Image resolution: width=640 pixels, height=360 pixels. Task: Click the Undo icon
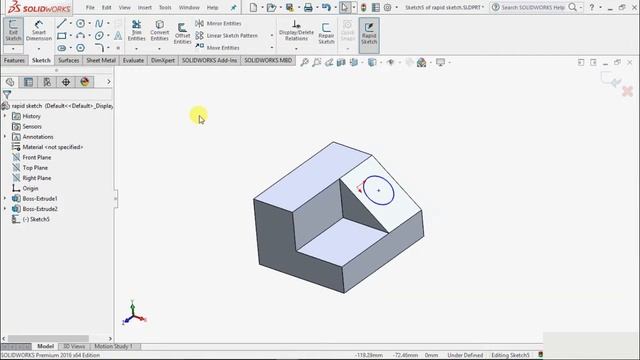tap(326, 7)
